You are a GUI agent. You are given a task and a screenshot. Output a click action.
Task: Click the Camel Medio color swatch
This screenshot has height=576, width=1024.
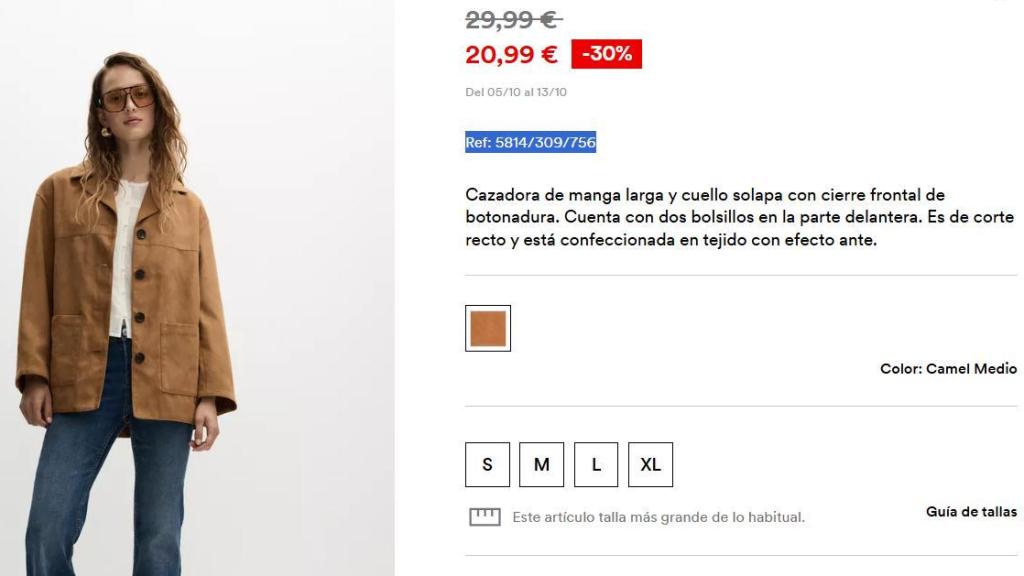click(488, 328)
